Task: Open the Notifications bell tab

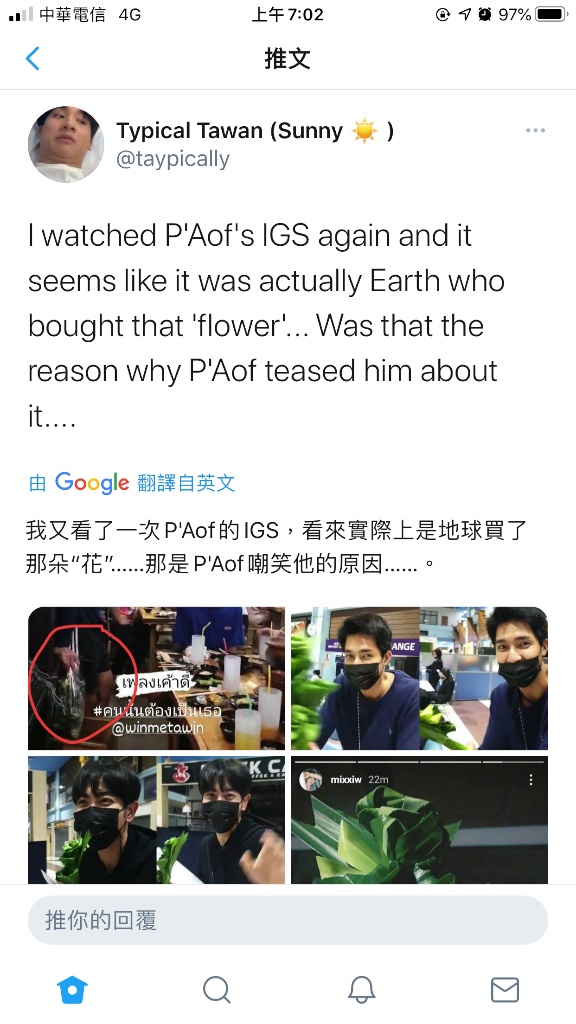Action: click(x=360, y=989)
